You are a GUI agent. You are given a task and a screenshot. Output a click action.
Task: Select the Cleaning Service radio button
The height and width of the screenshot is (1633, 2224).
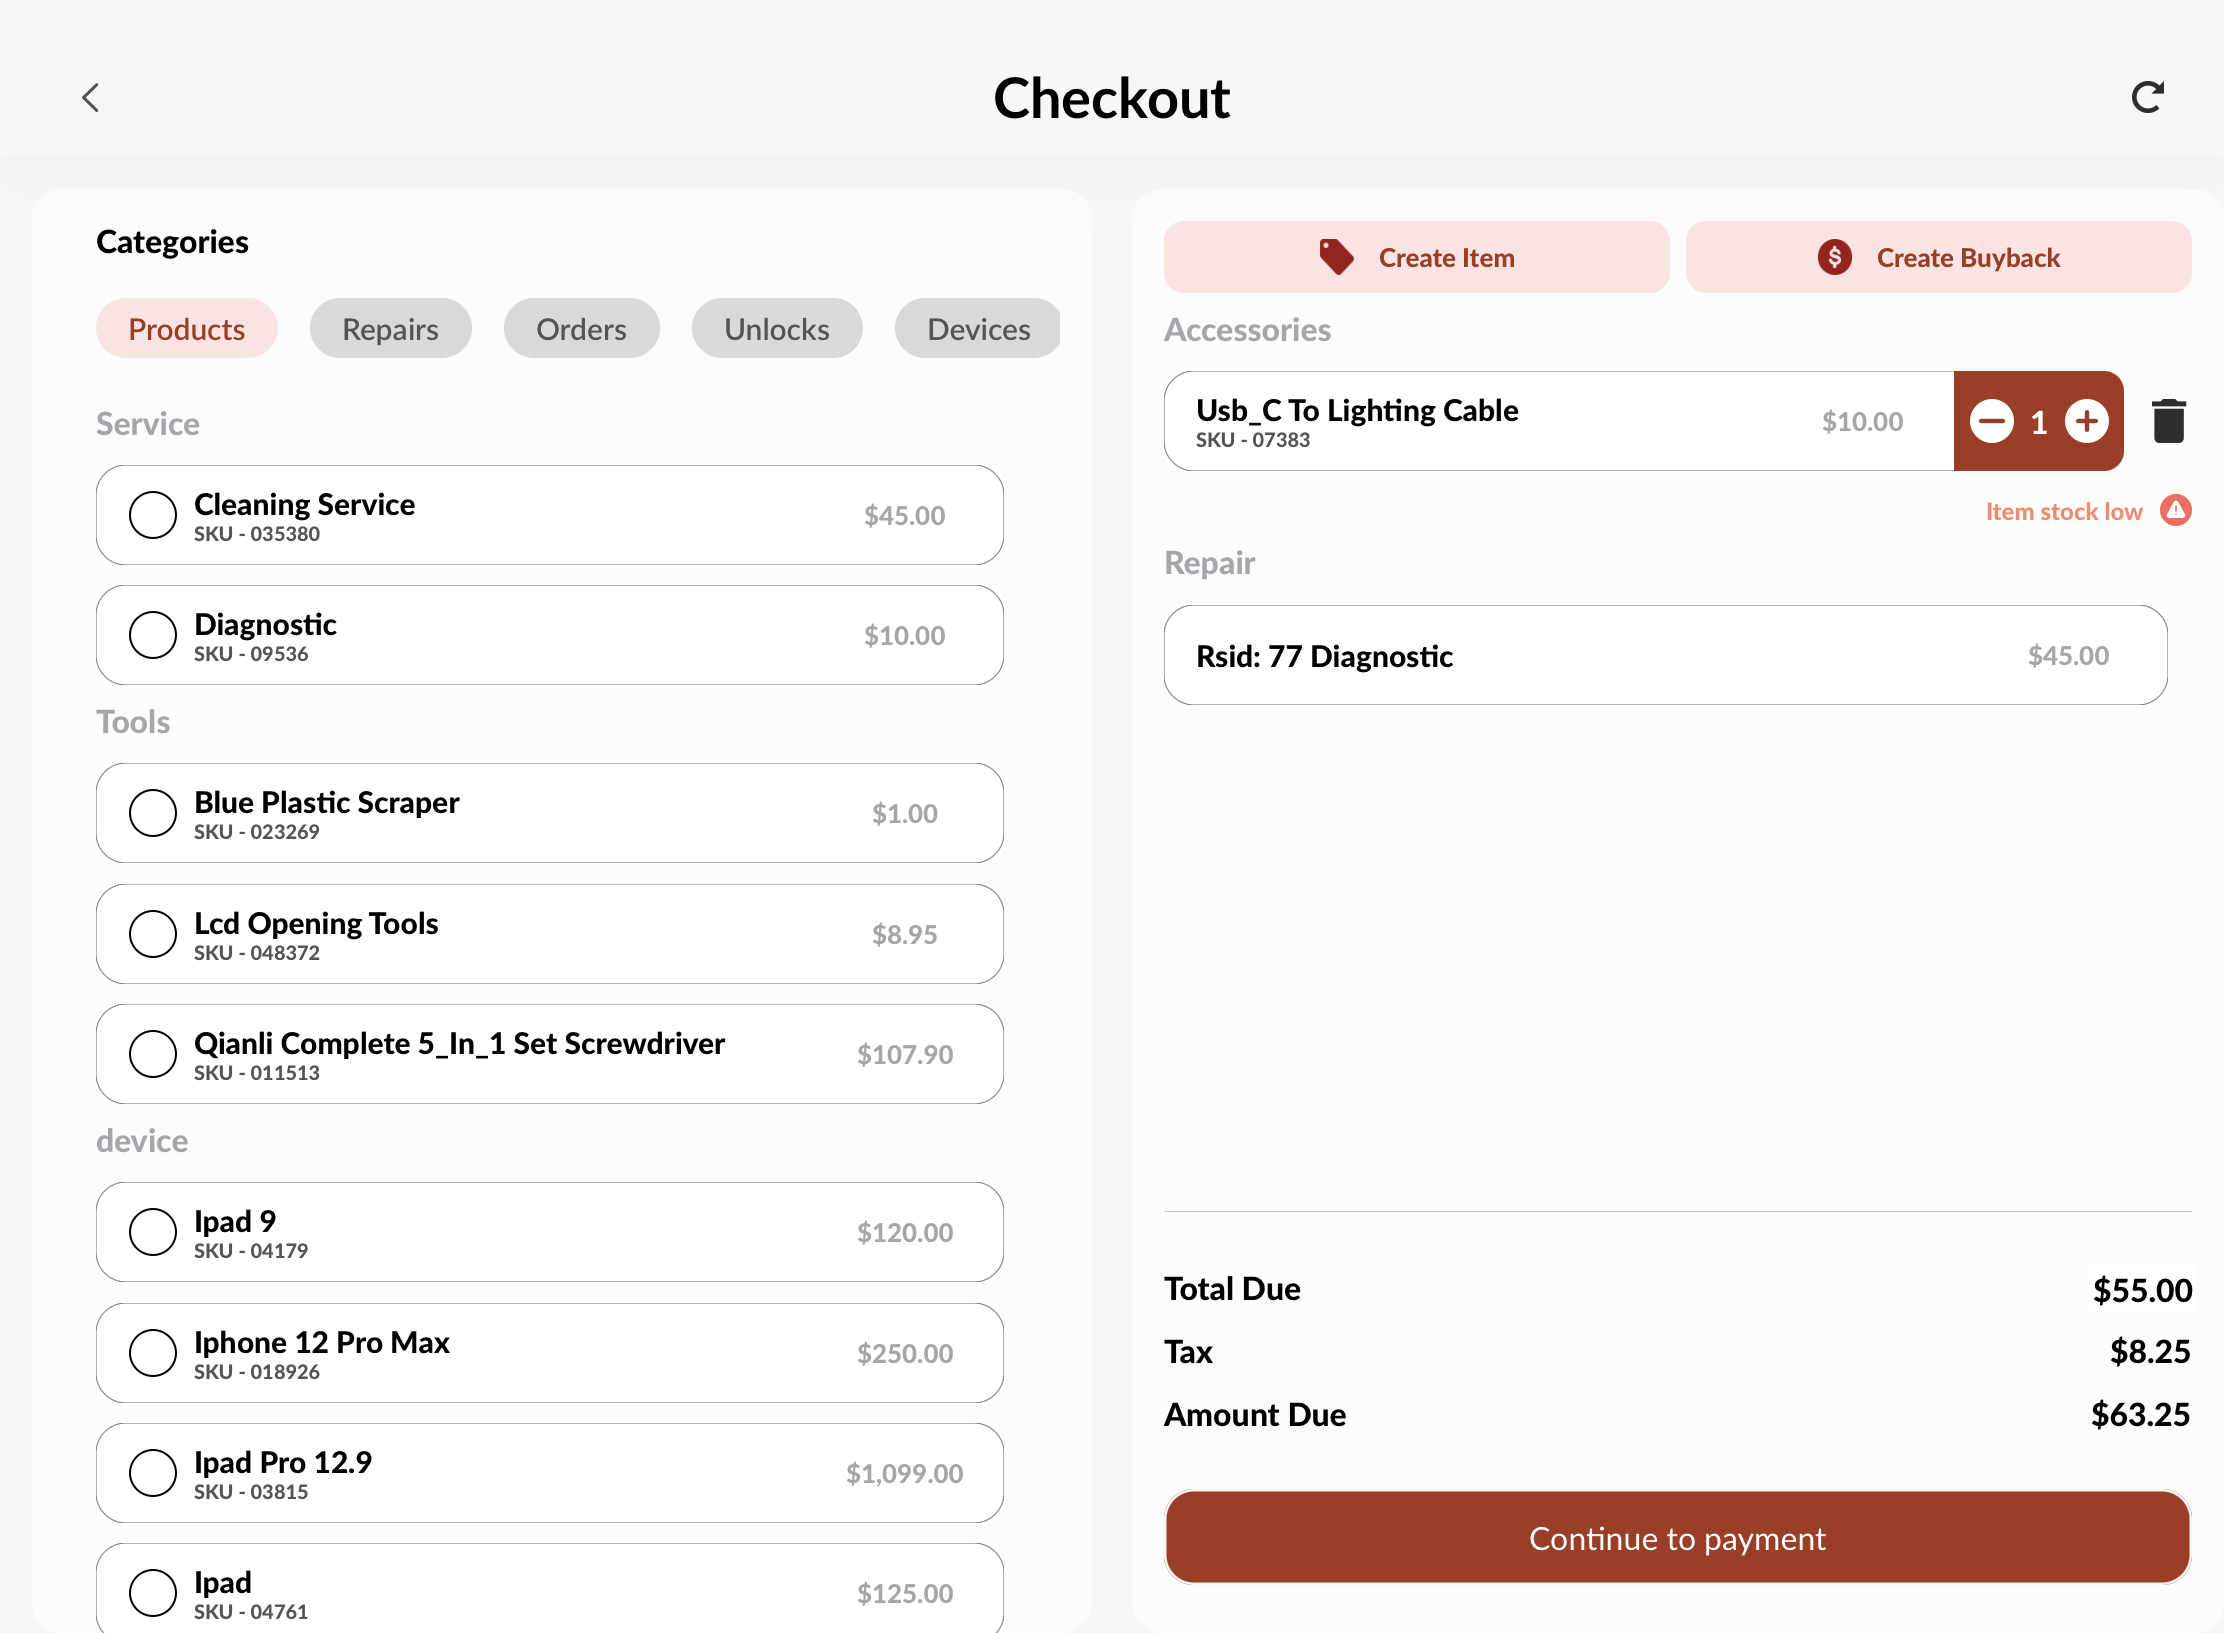[x=153, y=515]
